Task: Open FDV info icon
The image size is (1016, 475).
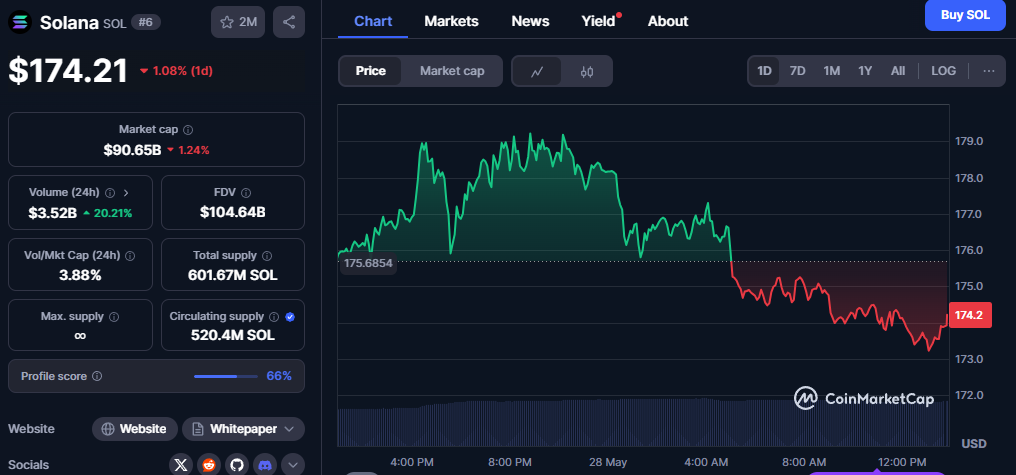Action: coord(246,192)
